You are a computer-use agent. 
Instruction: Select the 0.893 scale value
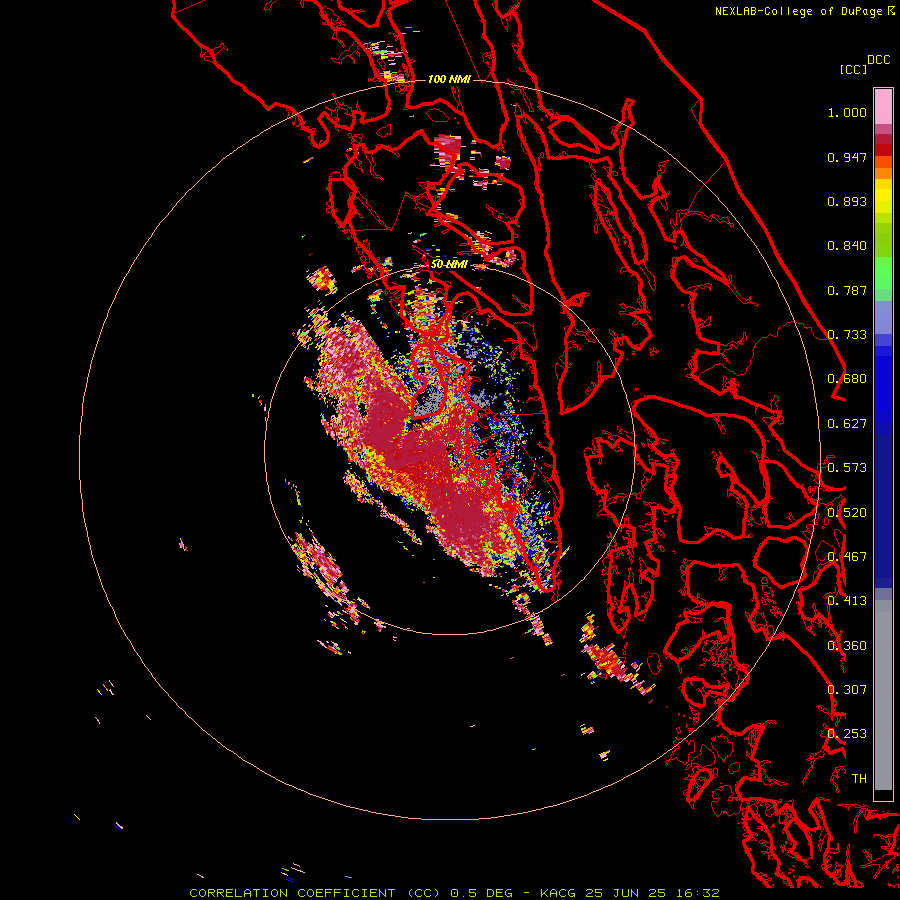pos(847,201)
